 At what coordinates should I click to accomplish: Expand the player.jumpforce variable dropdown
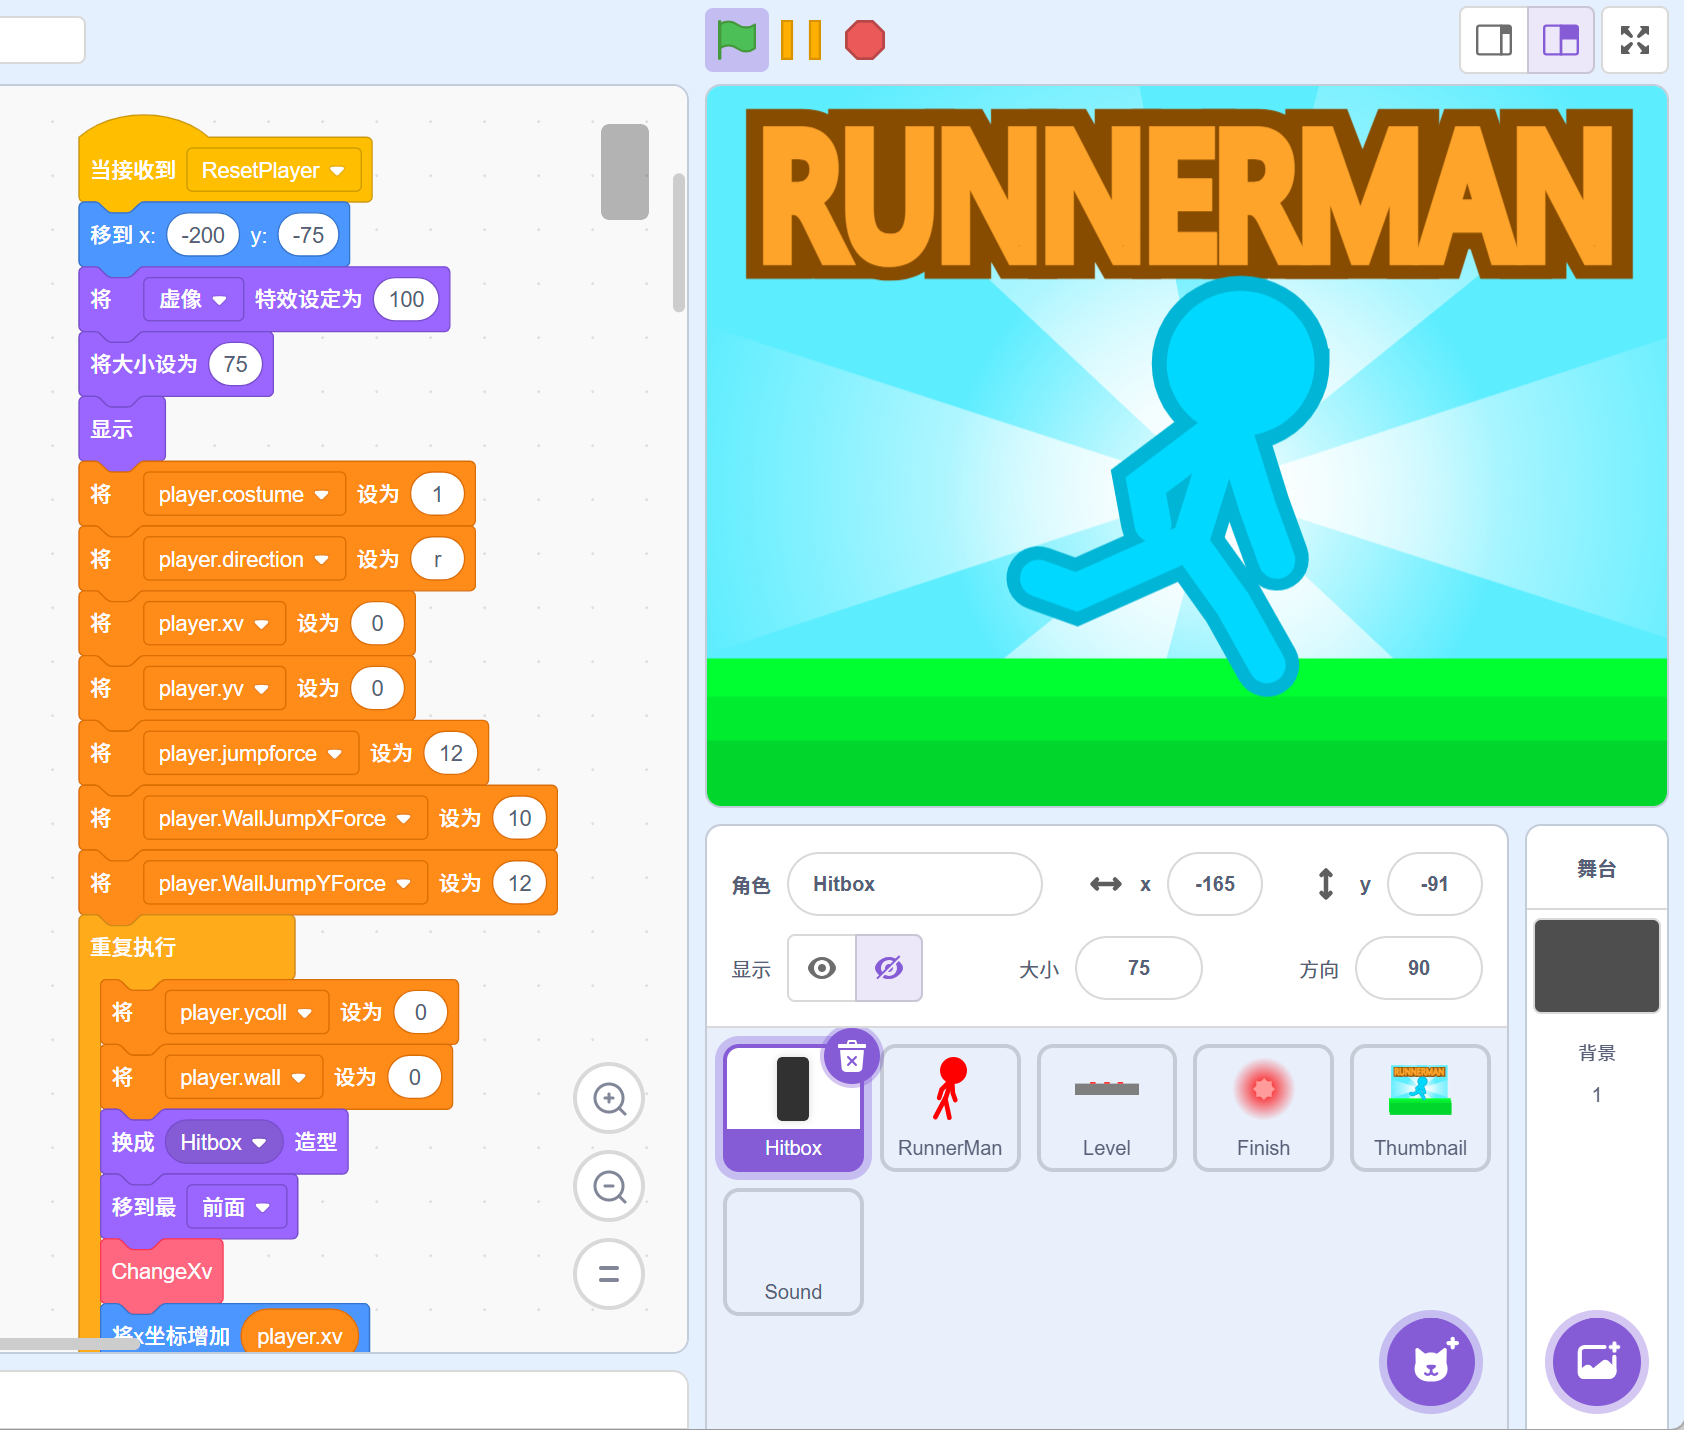click(335, 754)
